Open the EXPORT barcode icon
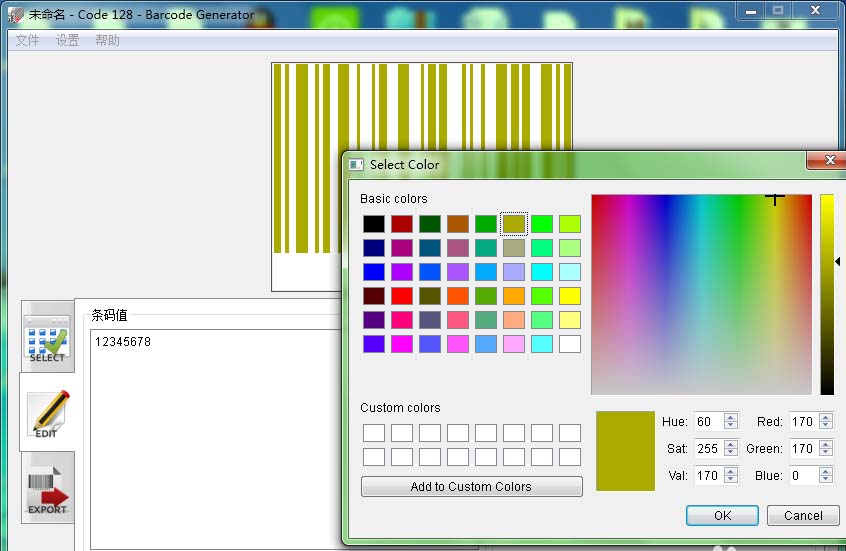The width and height of the screenshot is (846, 551). point(47,489)
